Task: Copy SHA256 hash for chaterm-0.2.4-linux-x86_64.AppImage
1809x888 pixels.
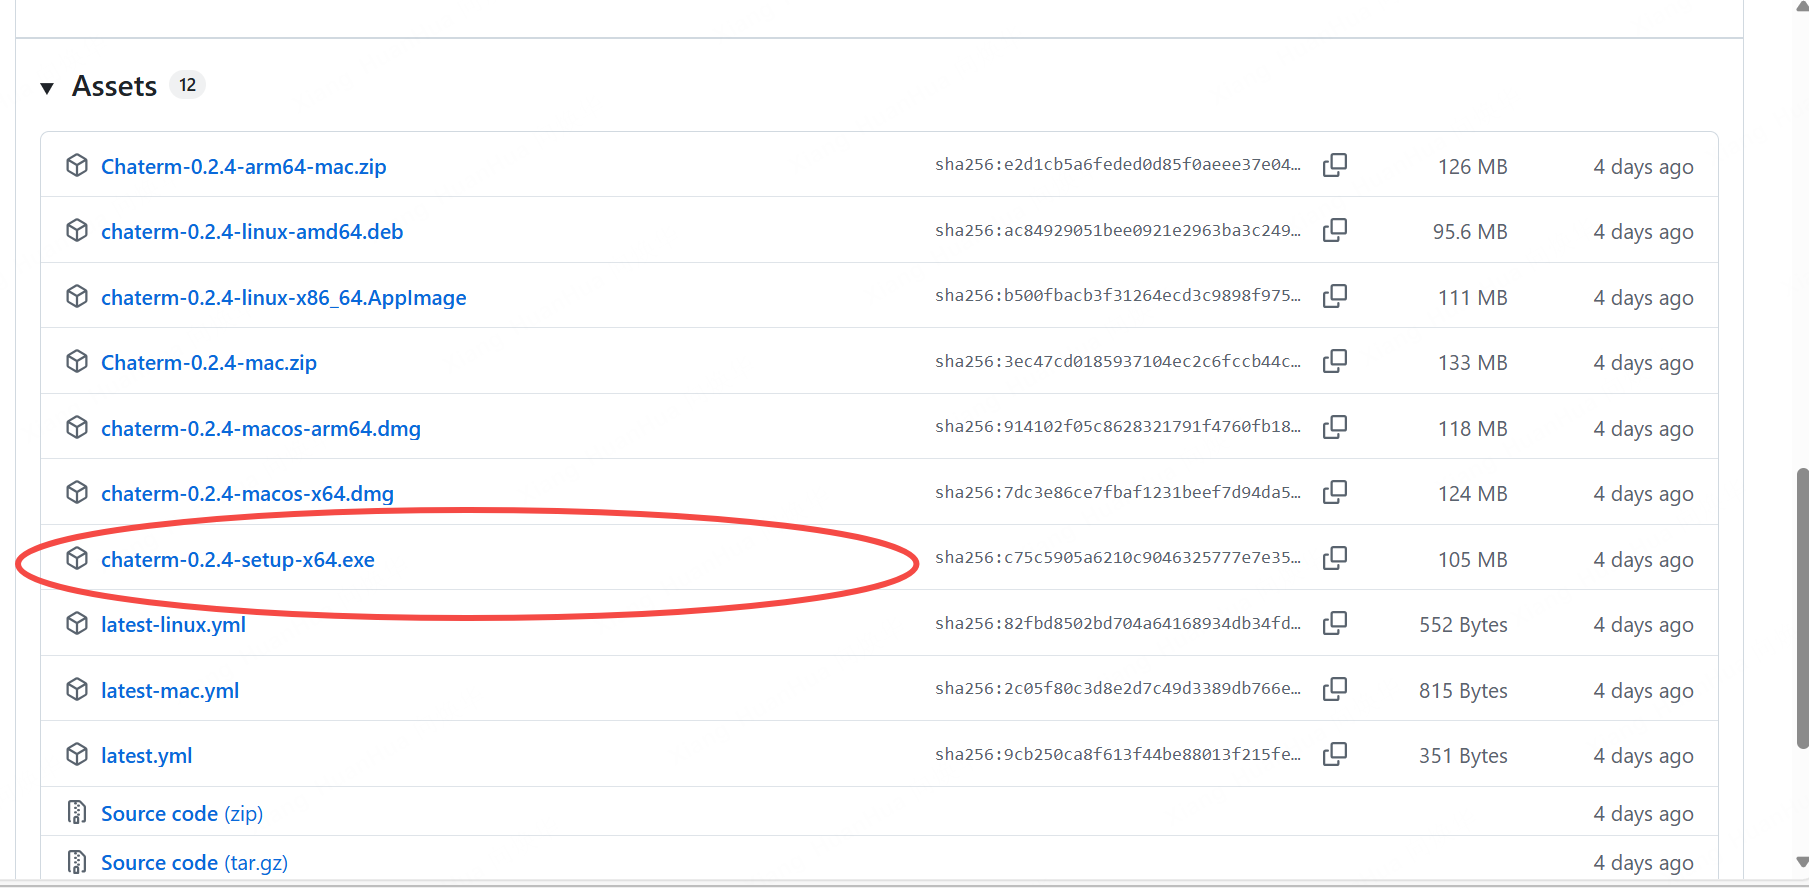Action: pyautogui.click(x=1335, y=296)
